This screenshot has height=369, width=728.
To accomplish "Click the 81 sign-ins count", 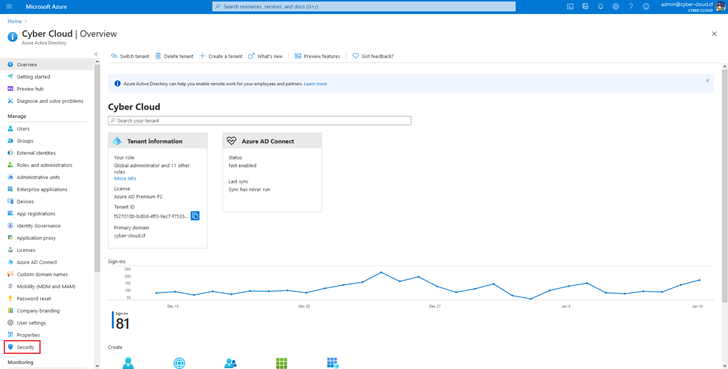I will pos(122,324).
